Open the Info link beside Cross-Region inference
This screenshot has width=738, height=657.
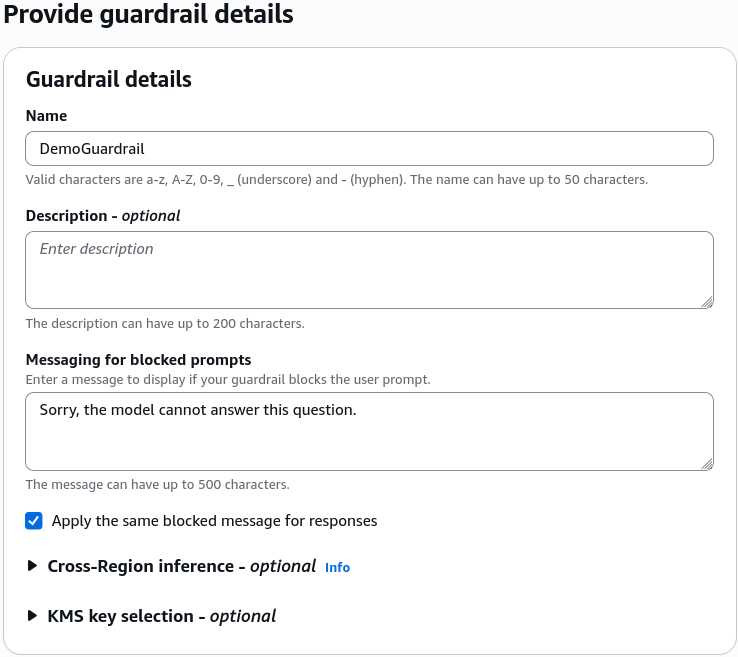(337, 568)
